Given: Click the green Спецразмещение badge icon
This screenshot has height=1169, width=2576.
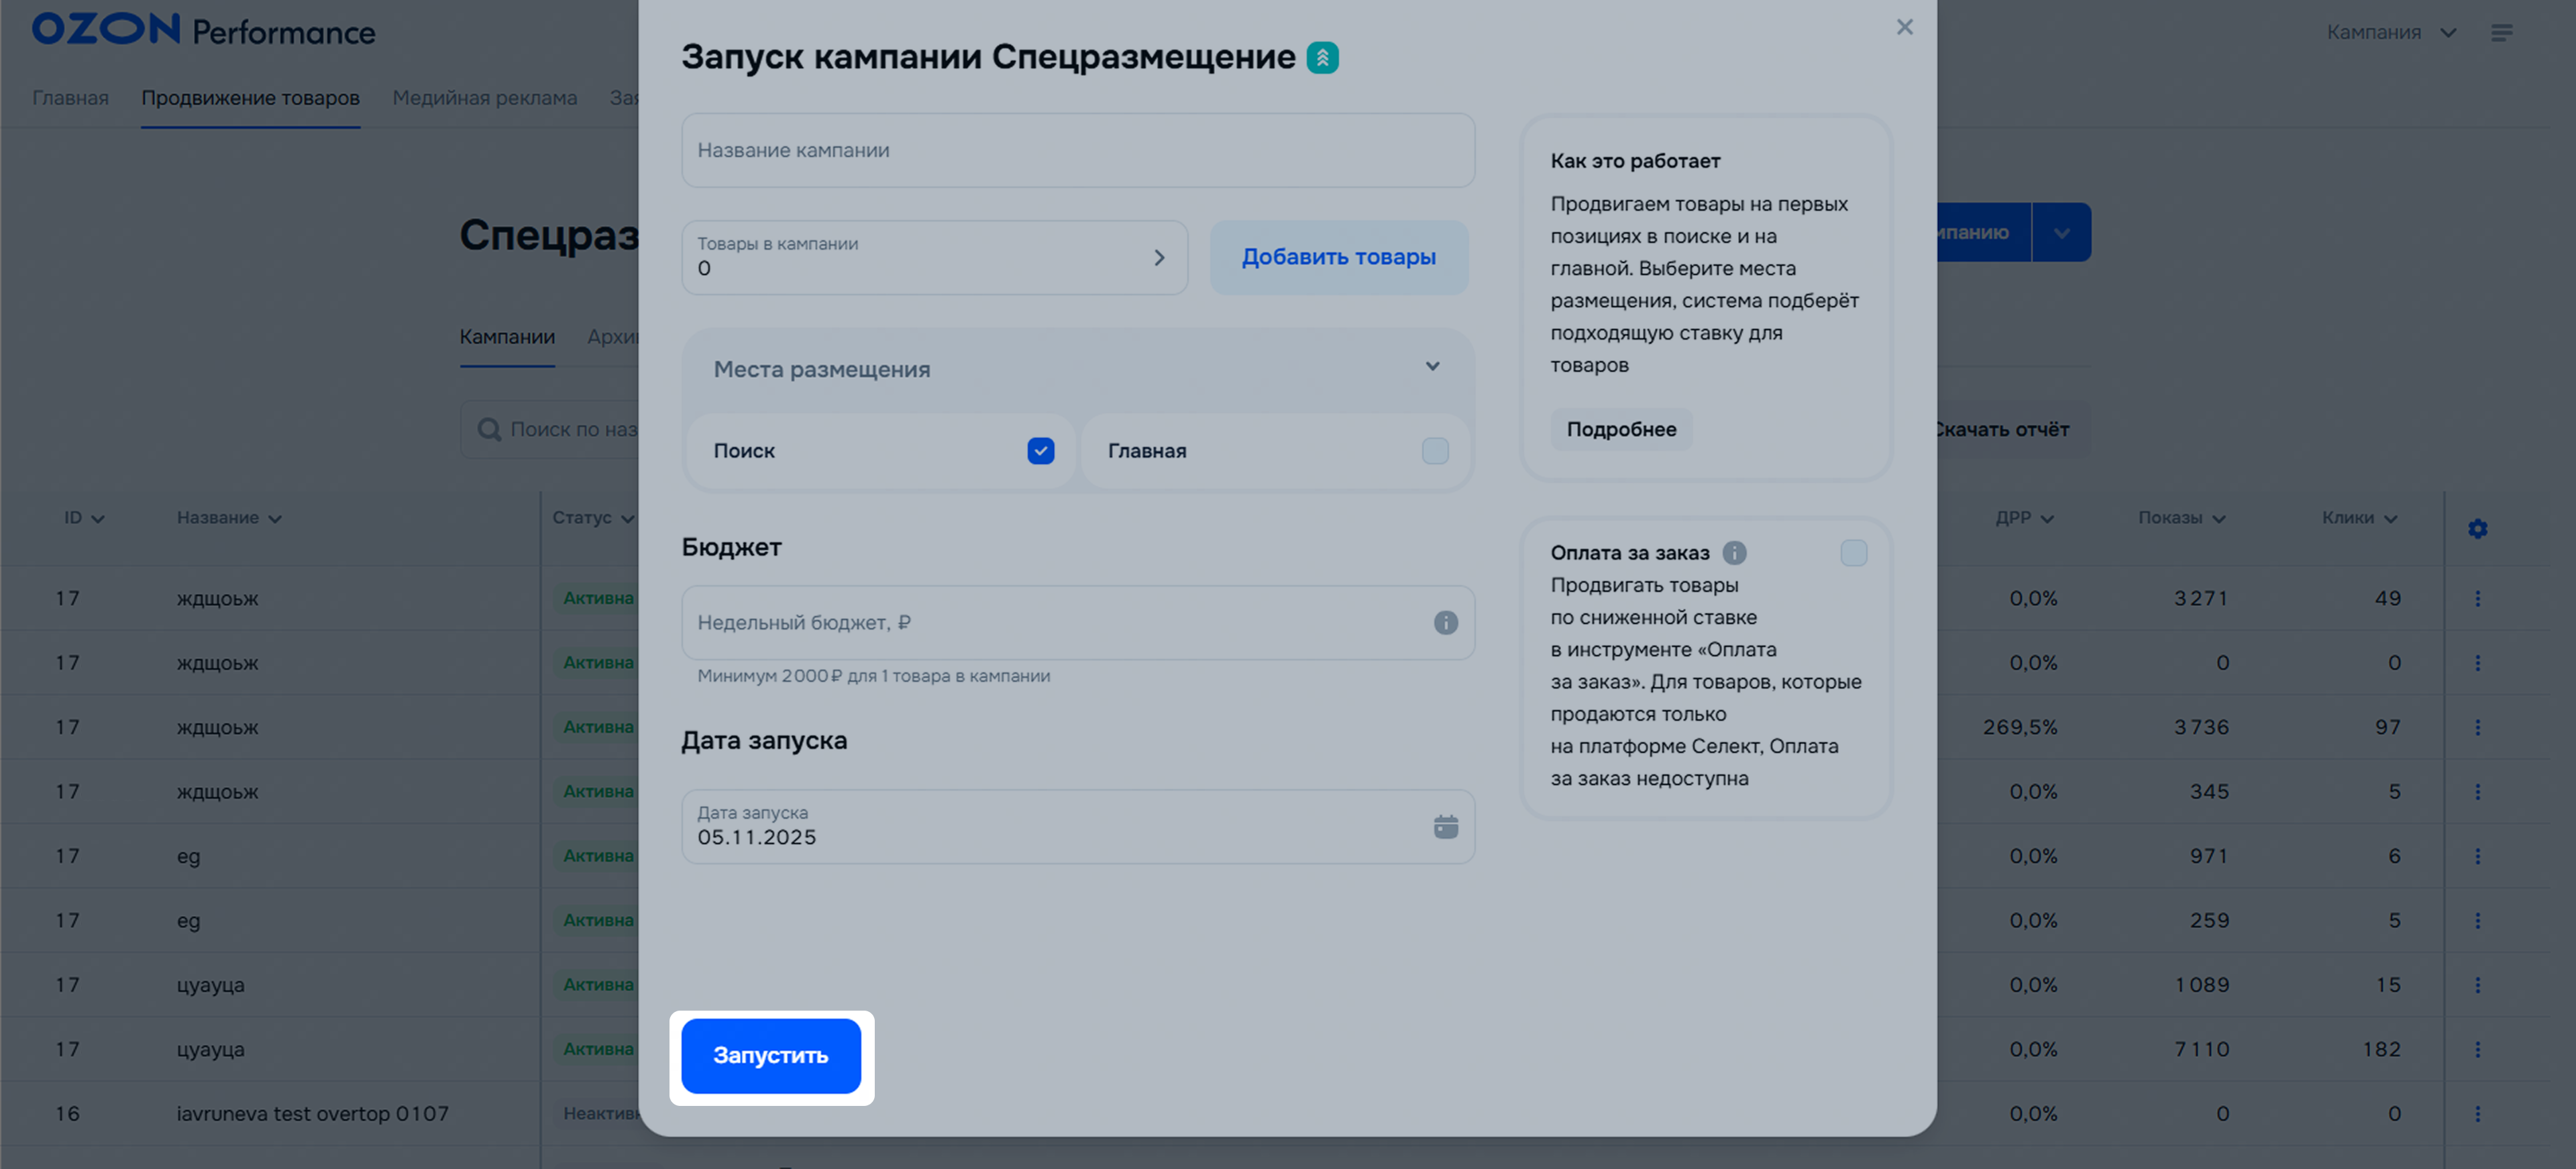Looking at the screenshot, I should click(x=1322, y=58).
